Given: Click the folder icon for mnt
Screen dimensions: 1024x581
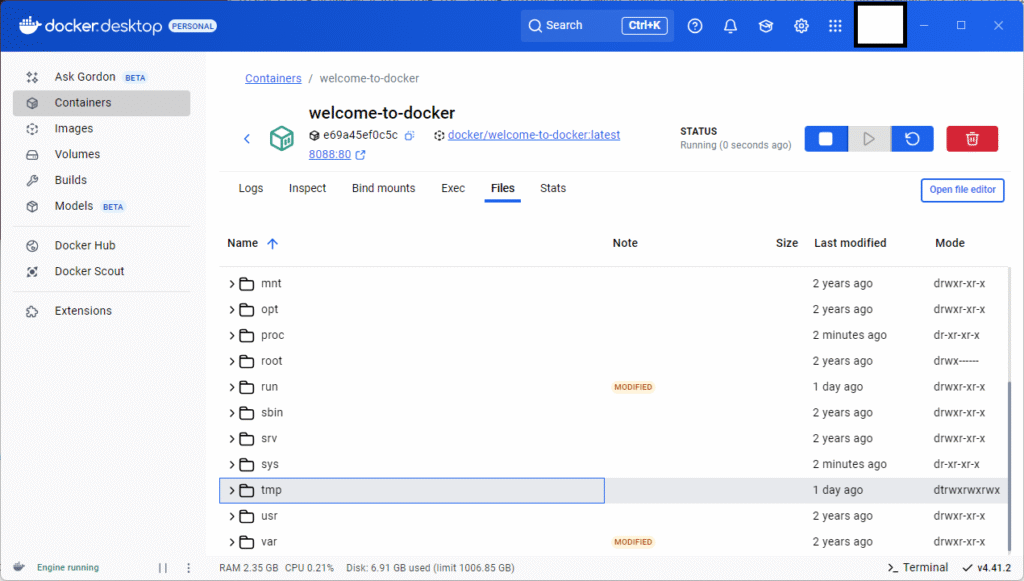Looking at the screenshot, I should (247, 284).
